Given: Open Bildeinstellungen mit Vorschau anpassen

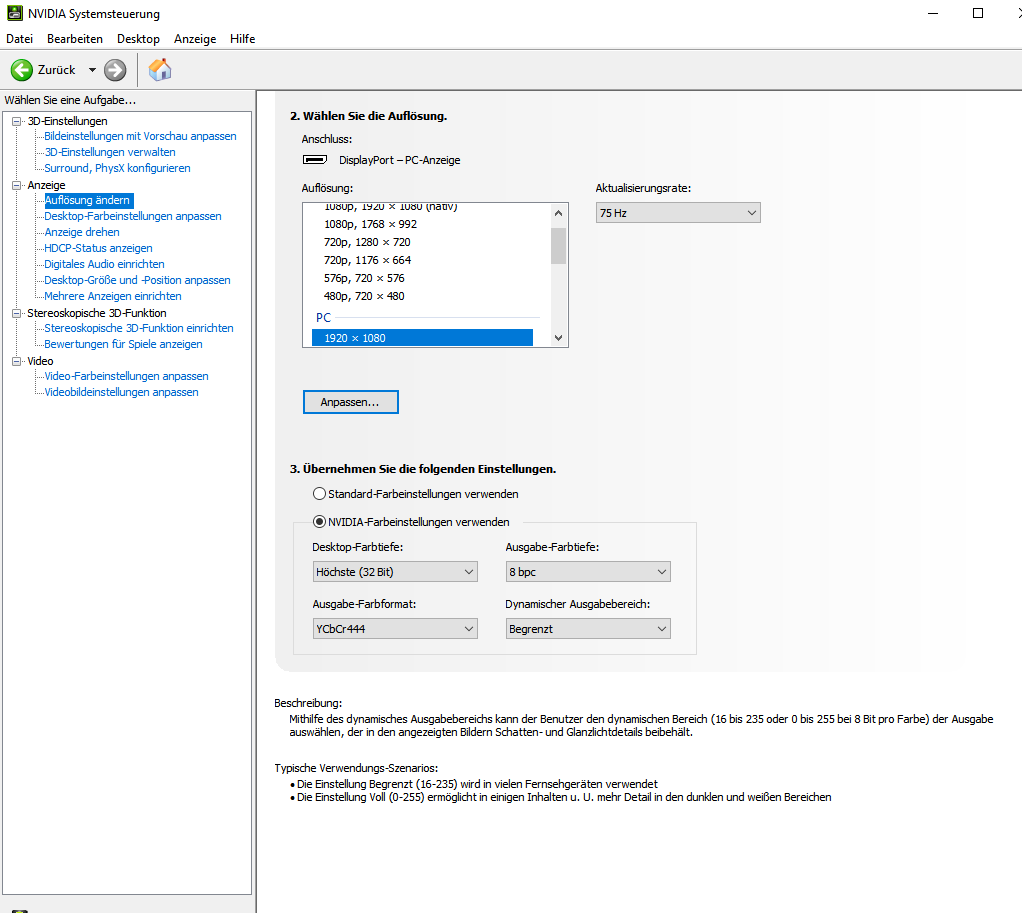Looking at the screenshot, I should coord(140,136).
